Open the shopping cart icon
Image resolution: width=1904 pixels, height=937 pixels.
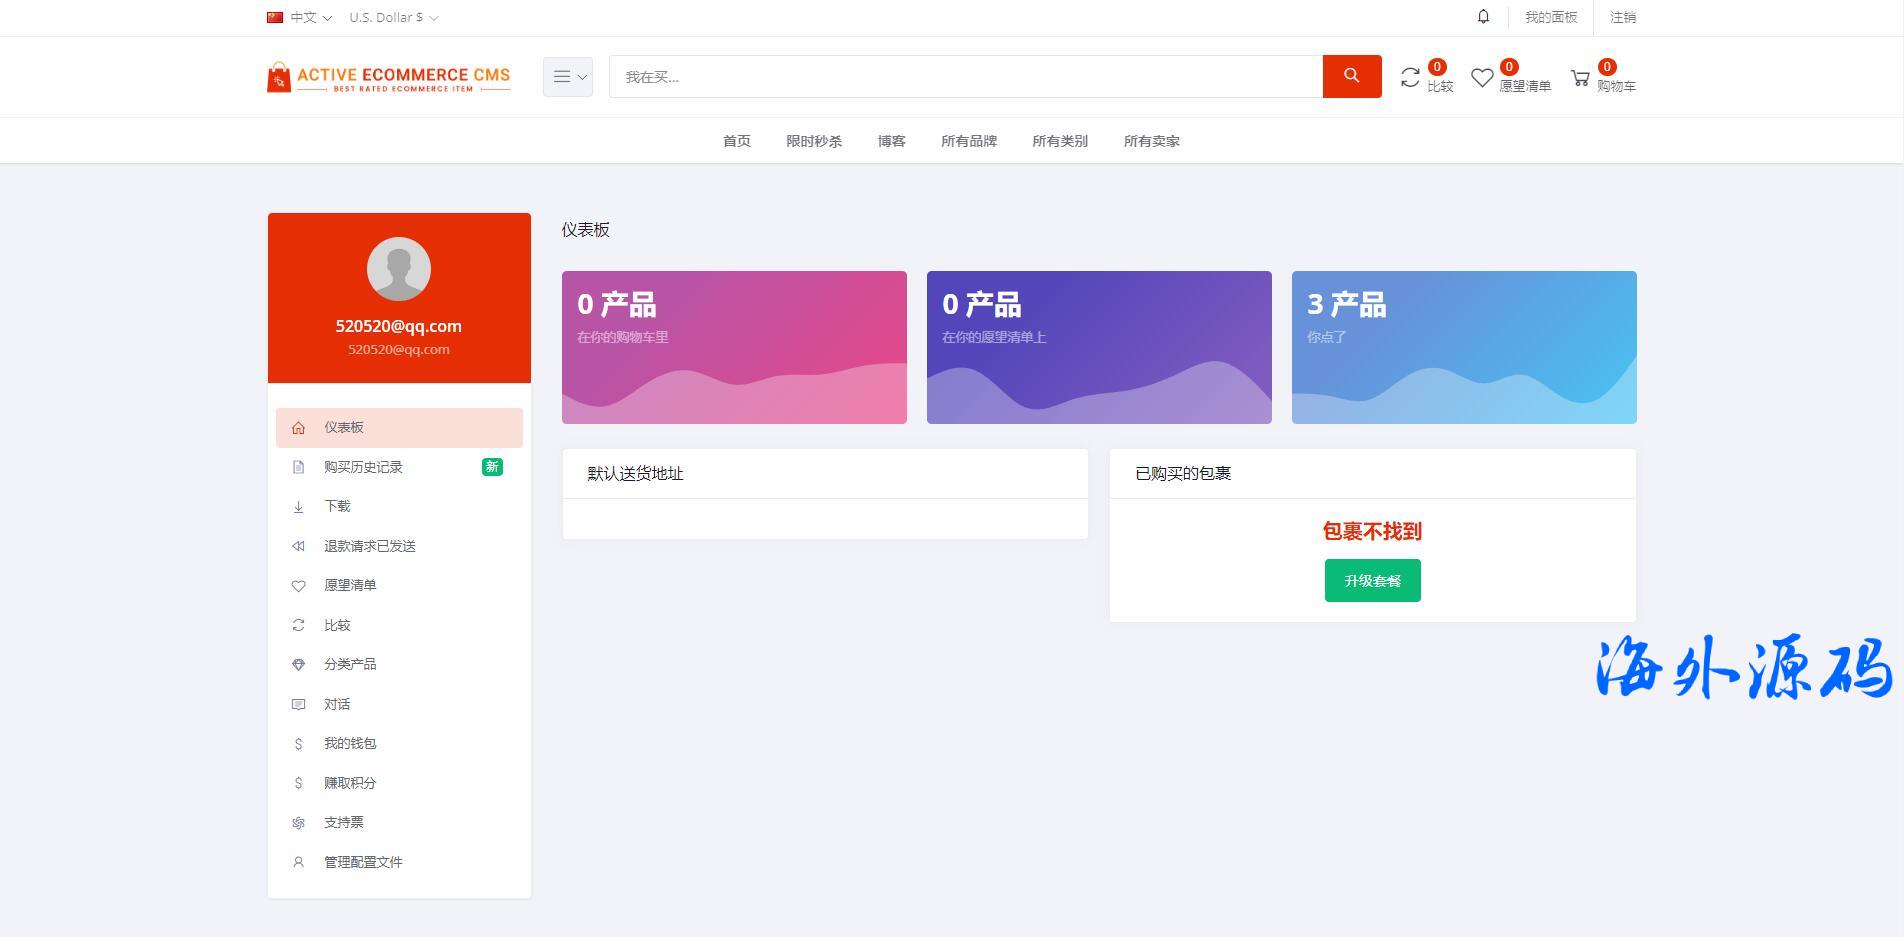[1580, 78]
